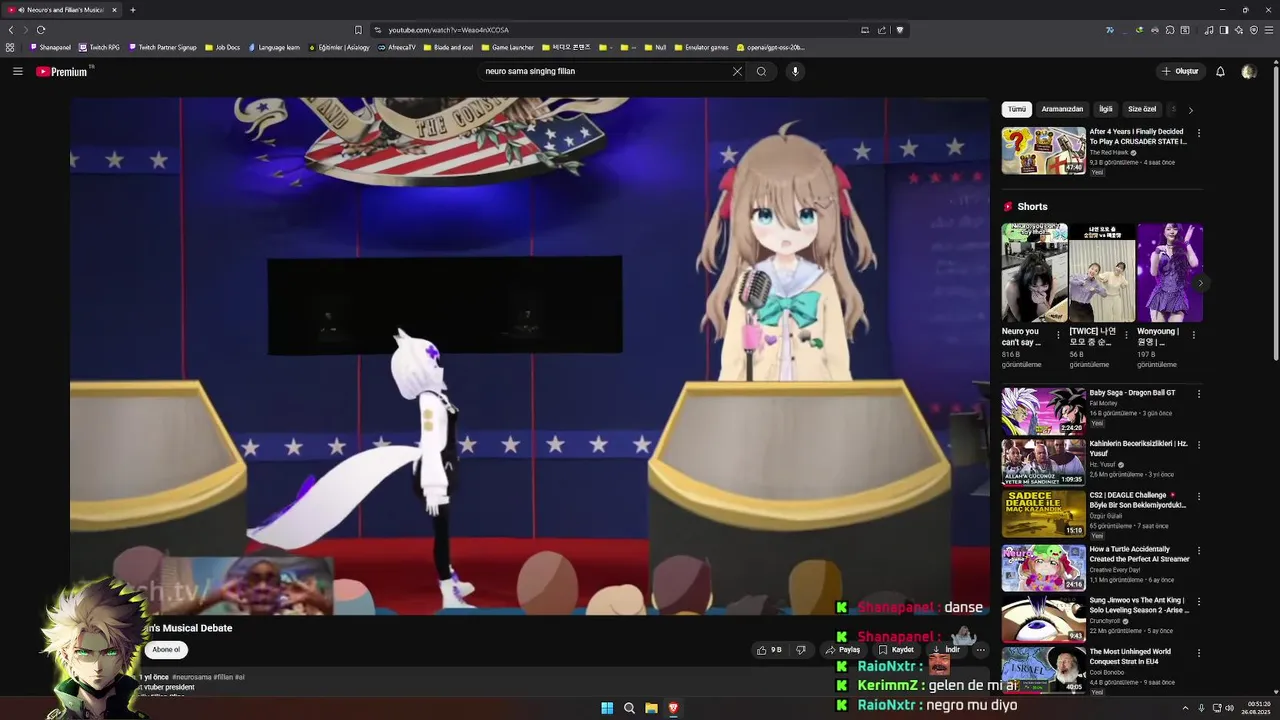Open Windows taskbar search
Screen dimensions: 1280x720
[x=629, y=708]
